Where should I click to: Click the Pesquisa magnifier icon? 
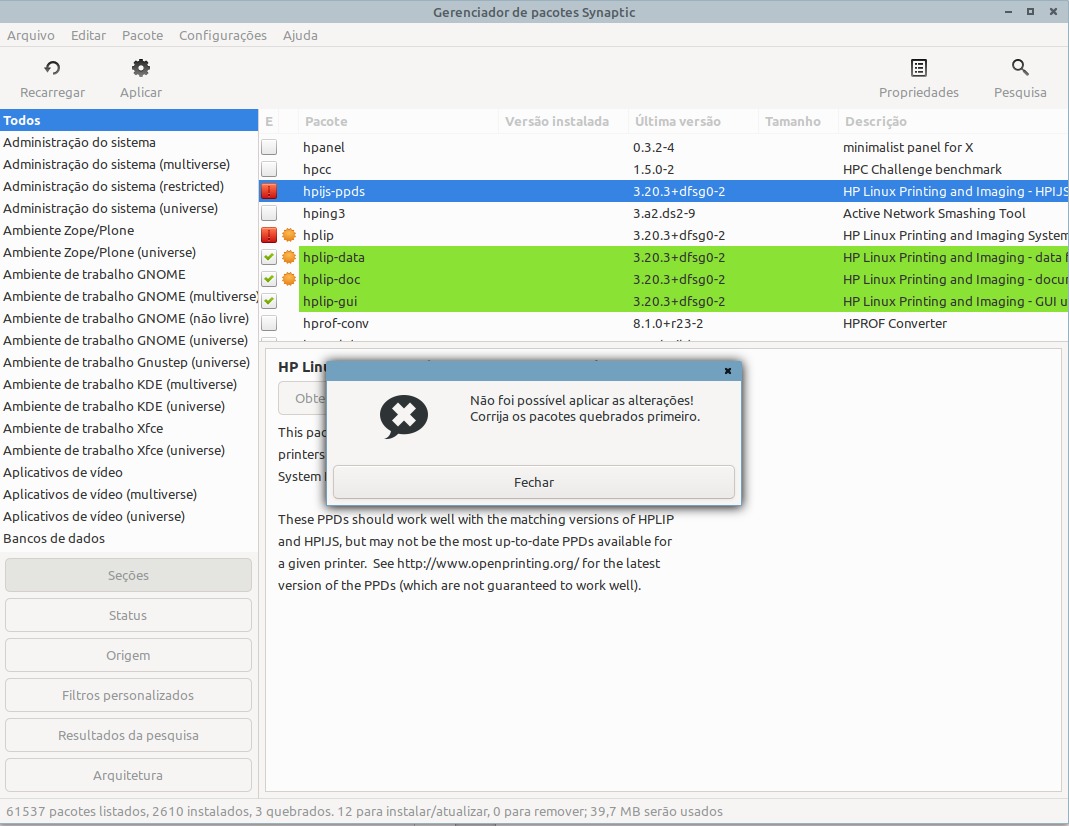(x=1020, y=67)
